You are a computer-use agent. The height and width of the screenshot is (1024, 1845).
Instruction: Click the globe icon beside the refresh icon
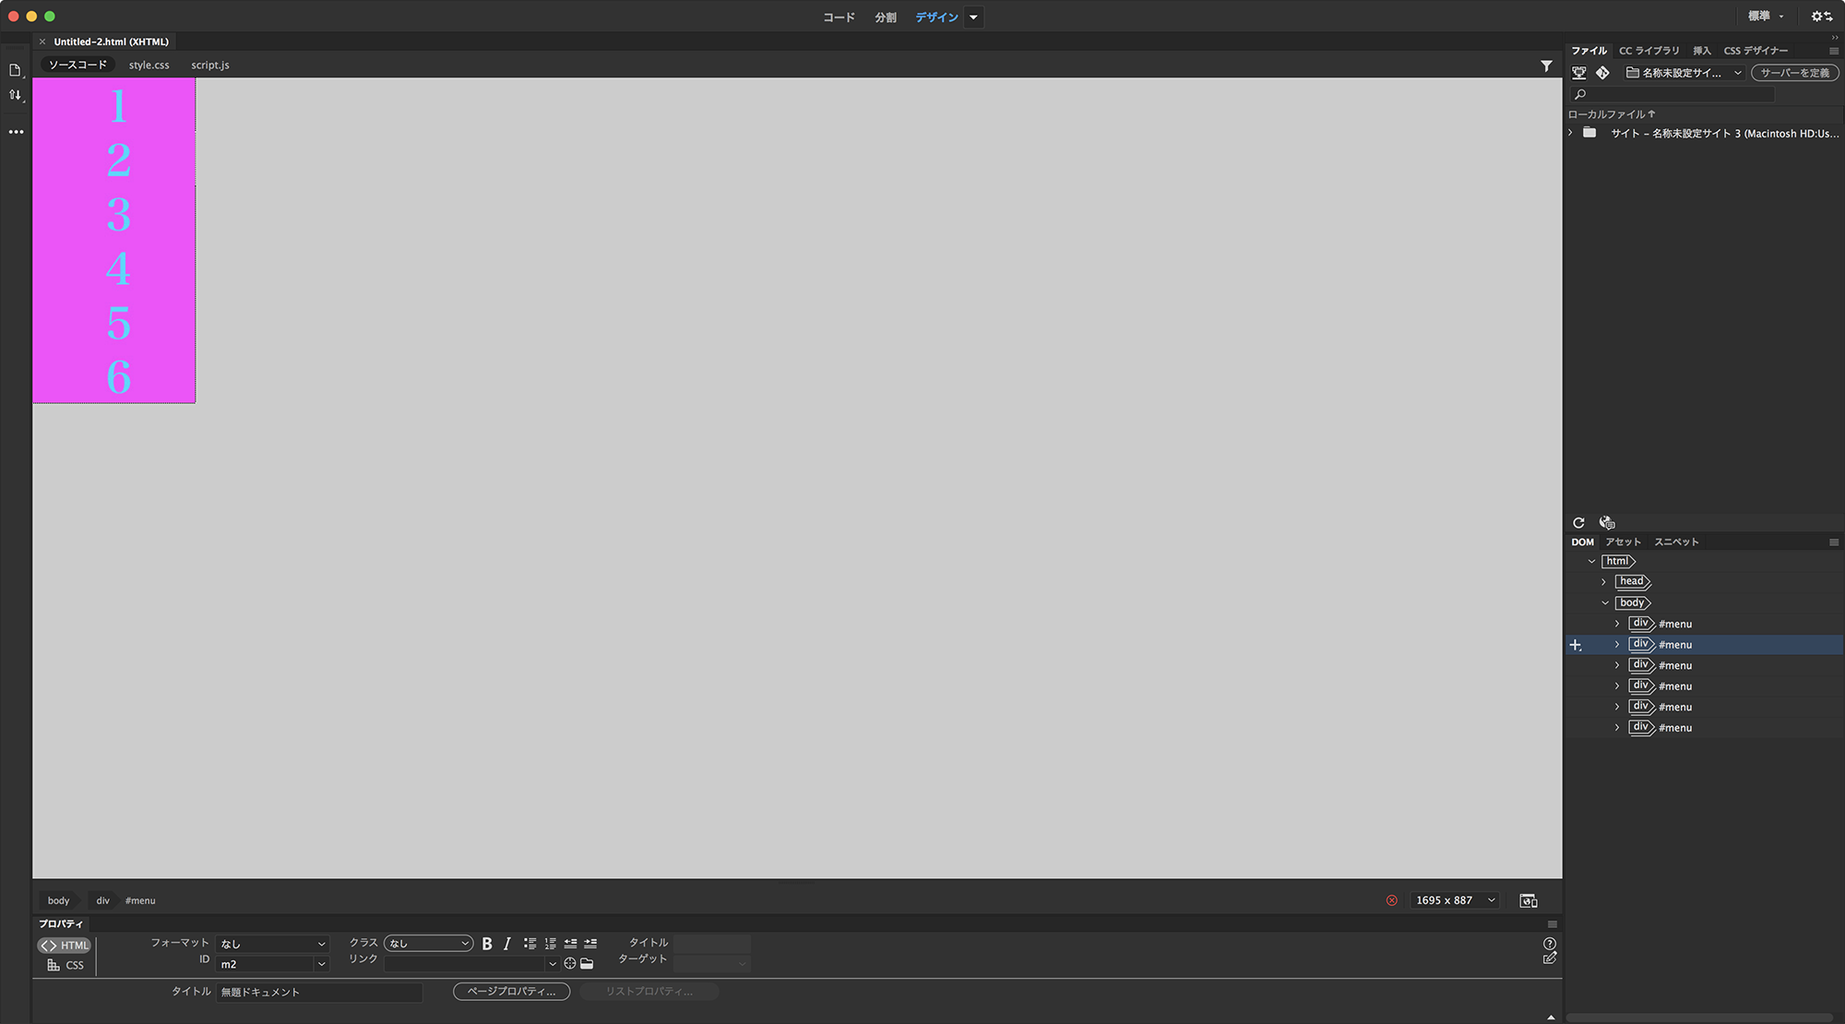1607,523
